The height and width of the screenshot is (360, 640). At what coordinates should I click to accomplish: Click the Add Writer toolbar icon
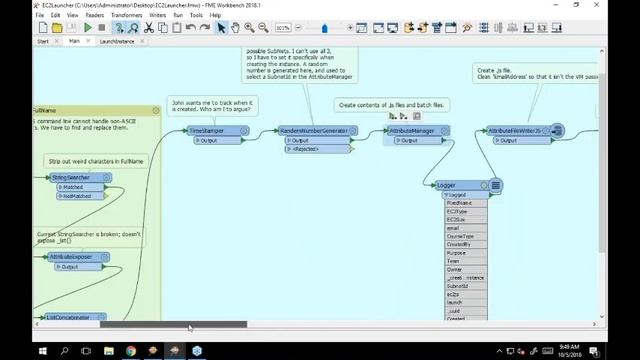pyautogui.click(x=423, y=28)
